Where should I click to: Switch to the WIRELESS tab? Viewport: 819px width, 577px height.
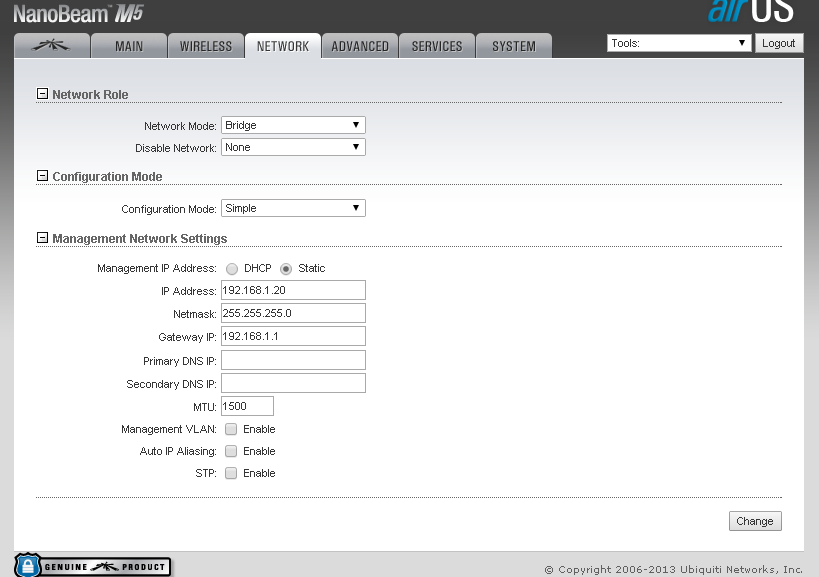[206, 46]
